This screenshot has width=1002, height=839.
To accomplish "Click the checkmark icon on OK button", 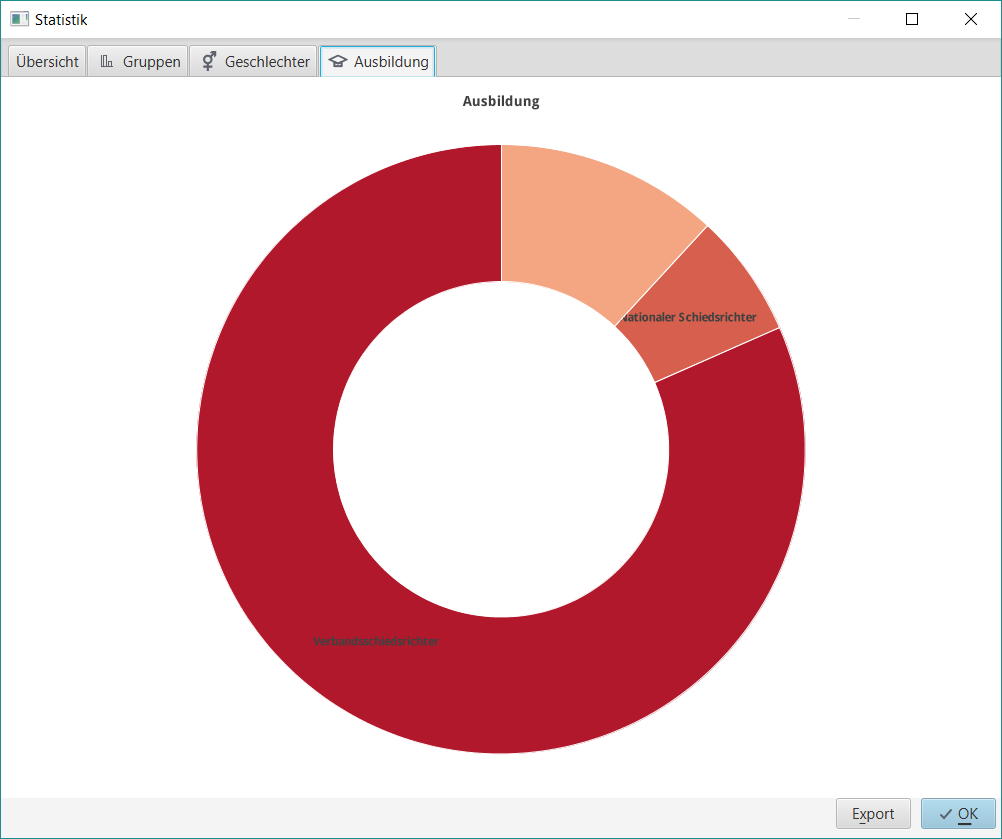I will [945, 814].
